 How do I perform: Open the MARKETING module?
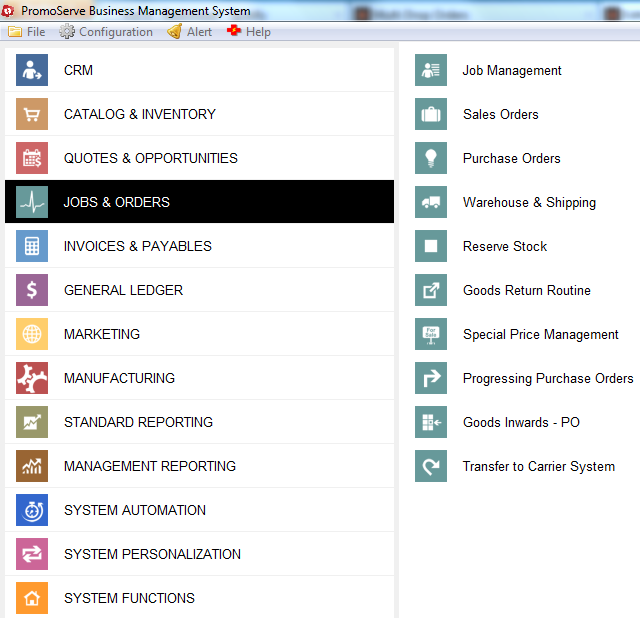click(x=200, y=334)
